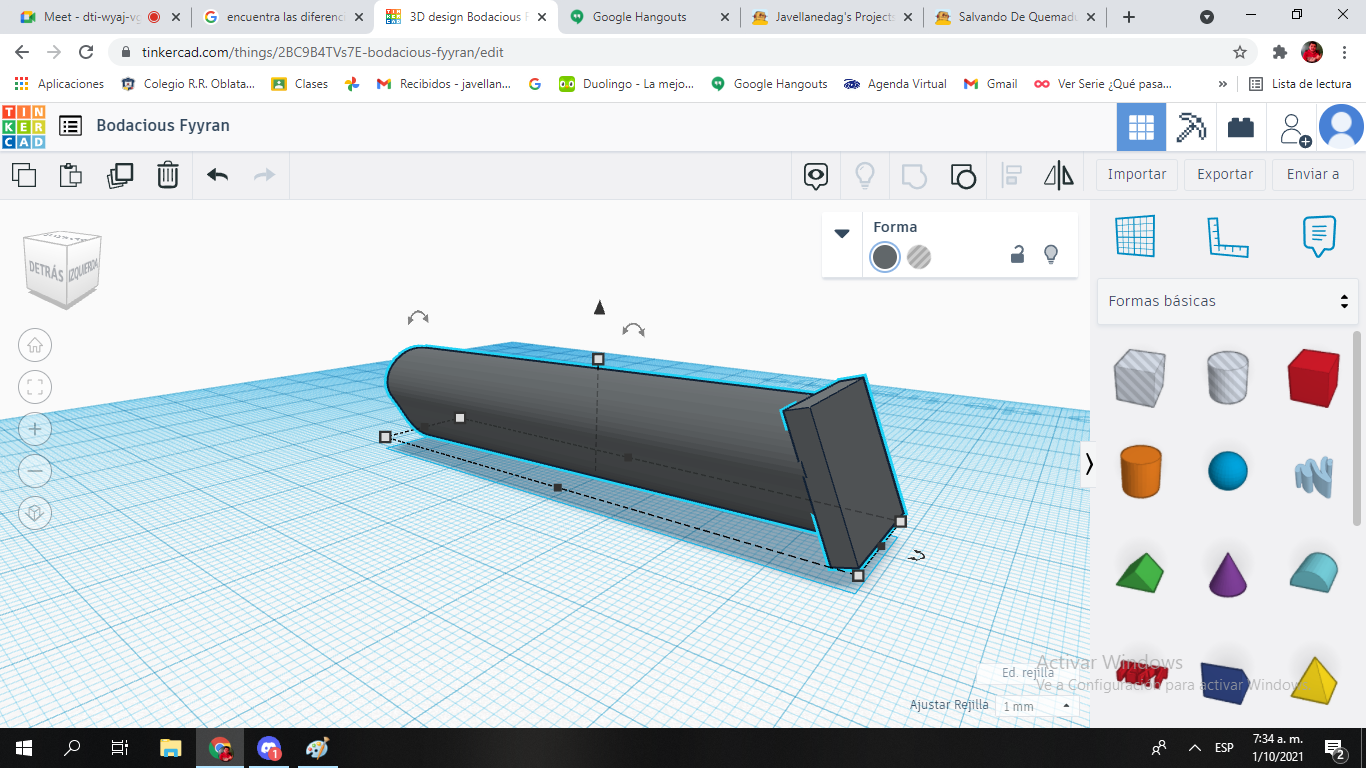Click the view cube
Viewport: 1366px width, 768px height.
(x=64, y=268)
